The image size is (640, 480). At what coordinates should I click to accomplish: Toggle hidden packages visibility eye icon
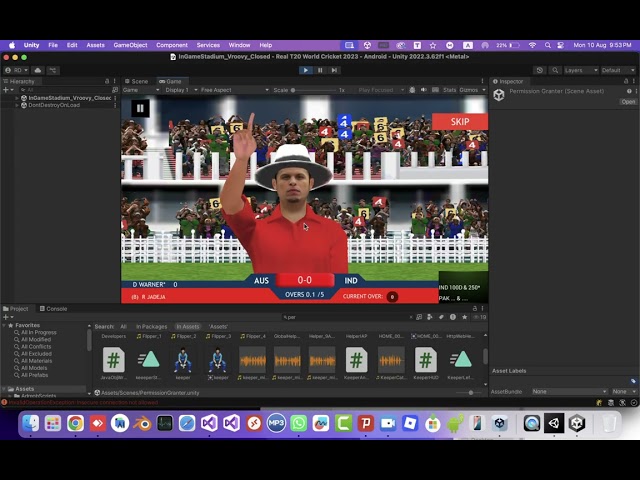(479, 317)
